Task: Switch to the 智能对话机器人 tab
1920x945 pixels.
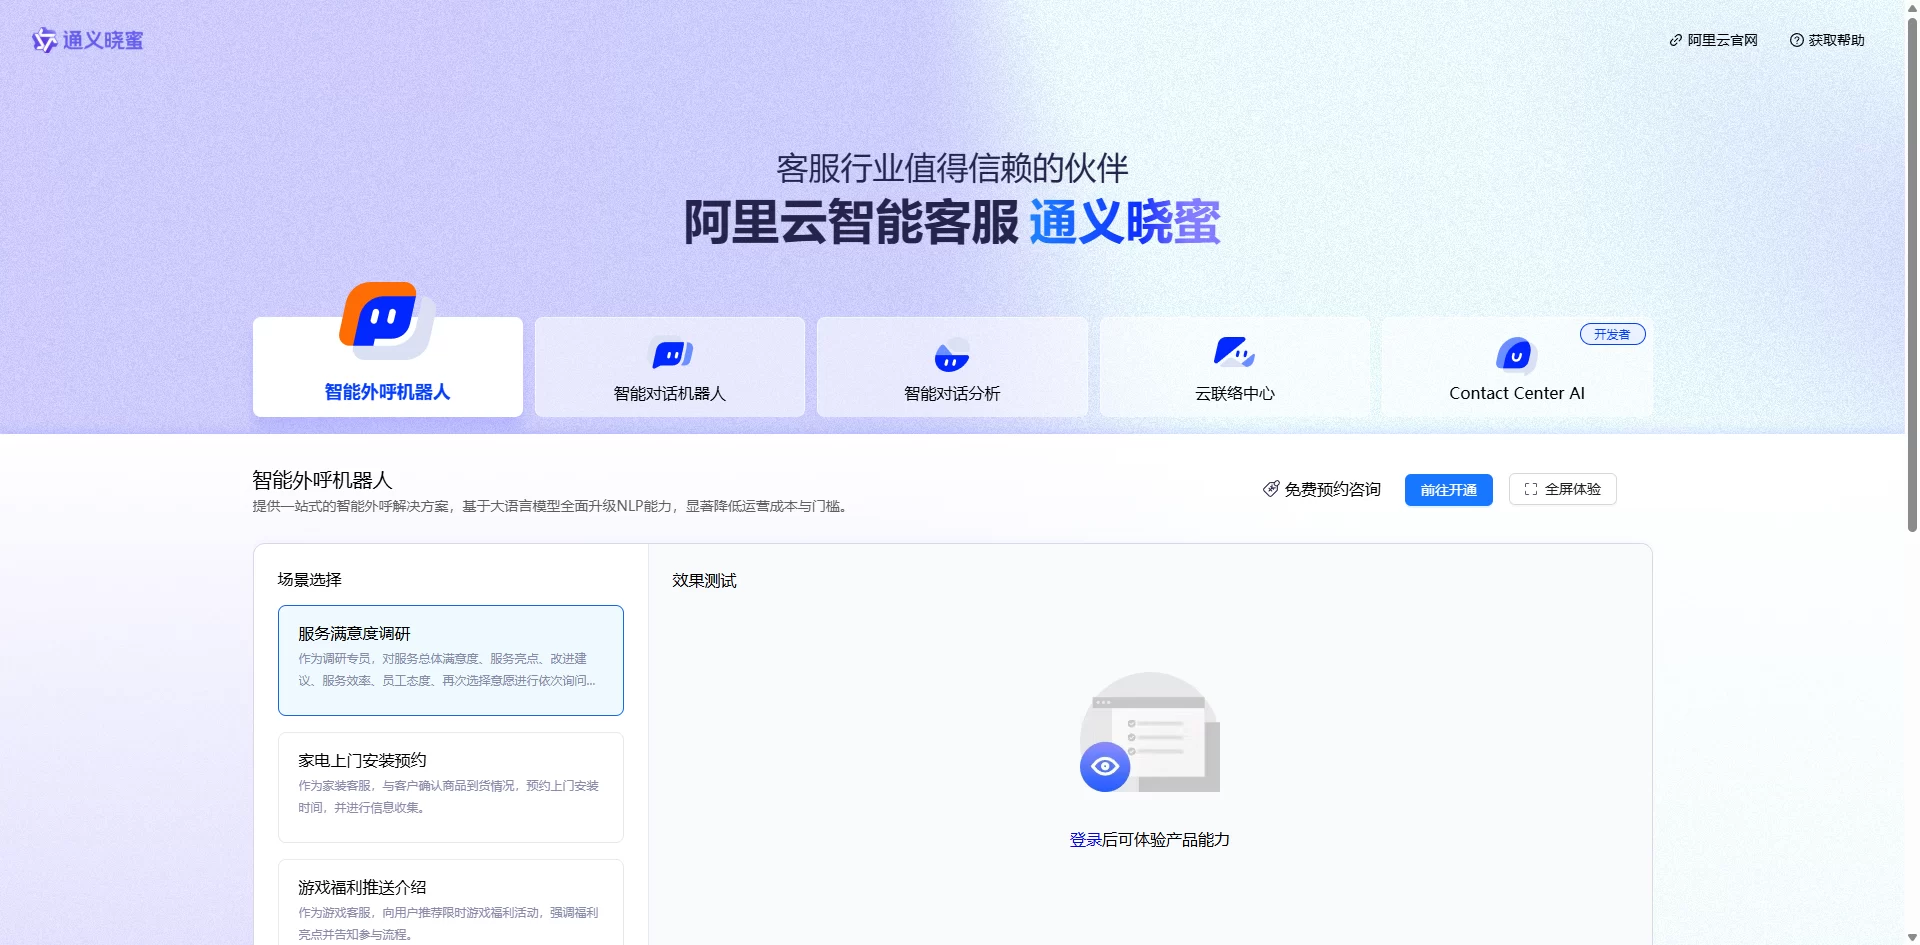Action: point(670,393)
